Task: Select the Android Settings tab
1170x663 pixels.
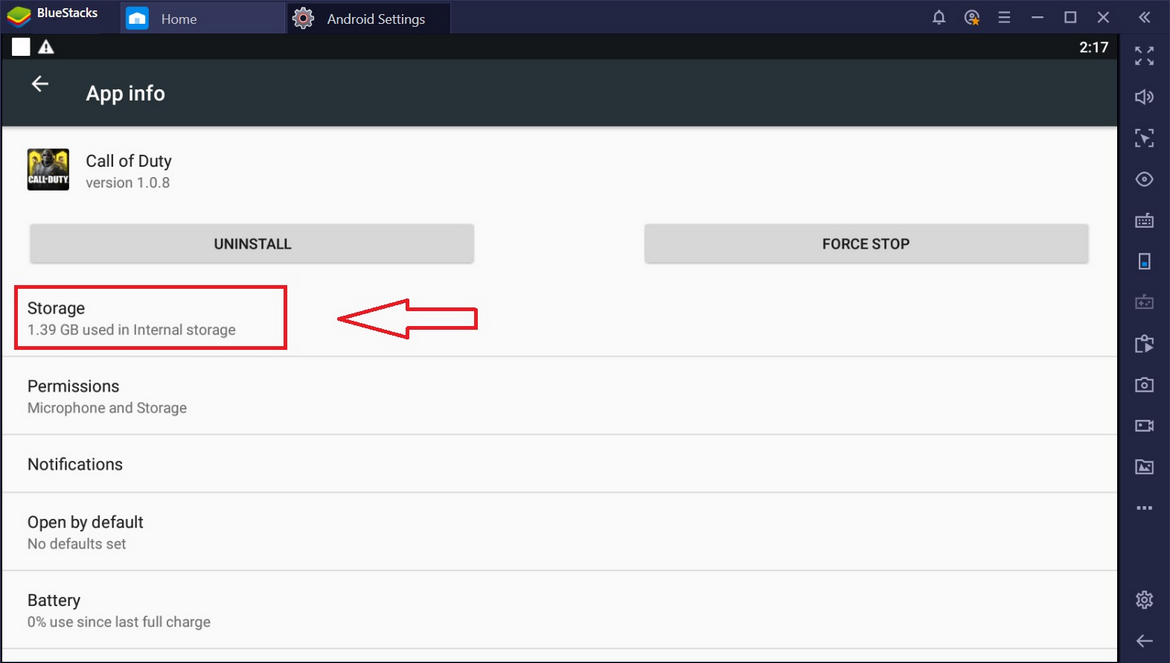Action: [369, 19]
